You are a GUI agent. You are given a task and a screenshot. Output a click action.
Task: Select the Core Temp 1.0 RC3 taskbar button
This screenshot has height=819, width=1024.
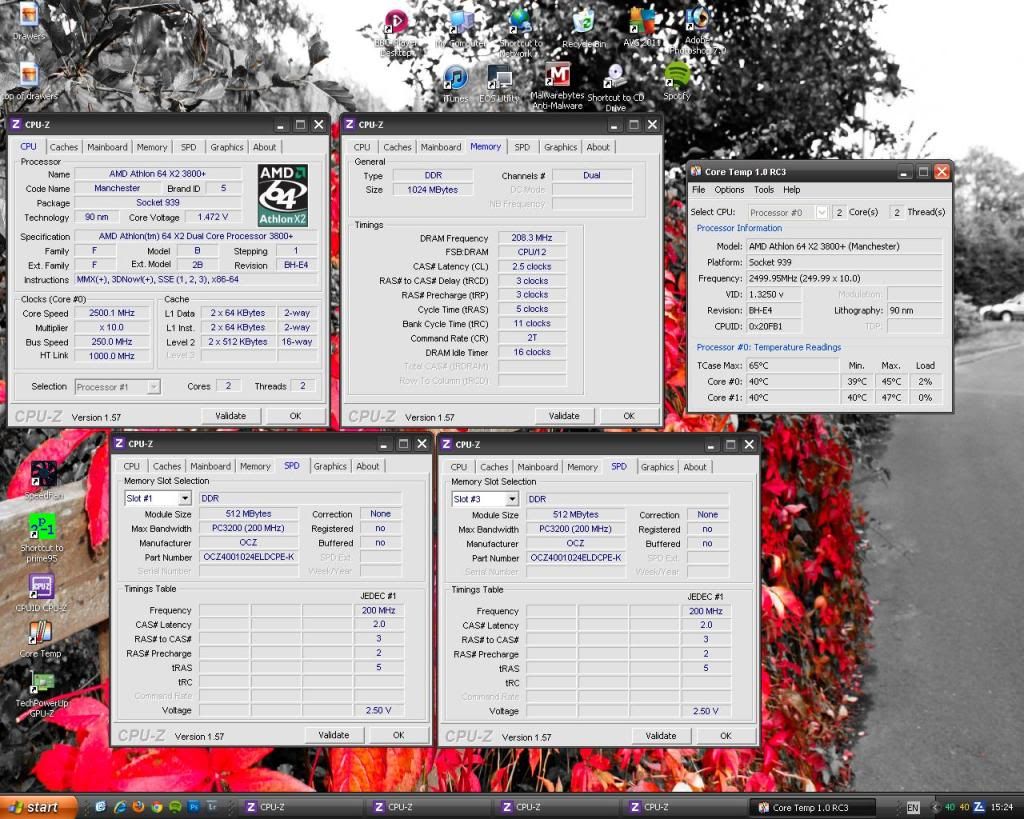click(x=813, y=807)
